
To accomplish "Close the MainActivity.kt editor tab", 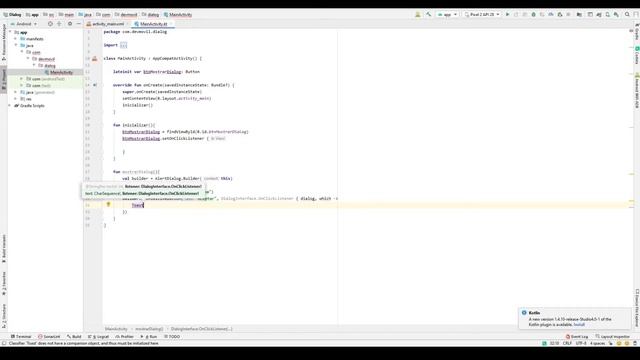I will [x=171, y=24].
